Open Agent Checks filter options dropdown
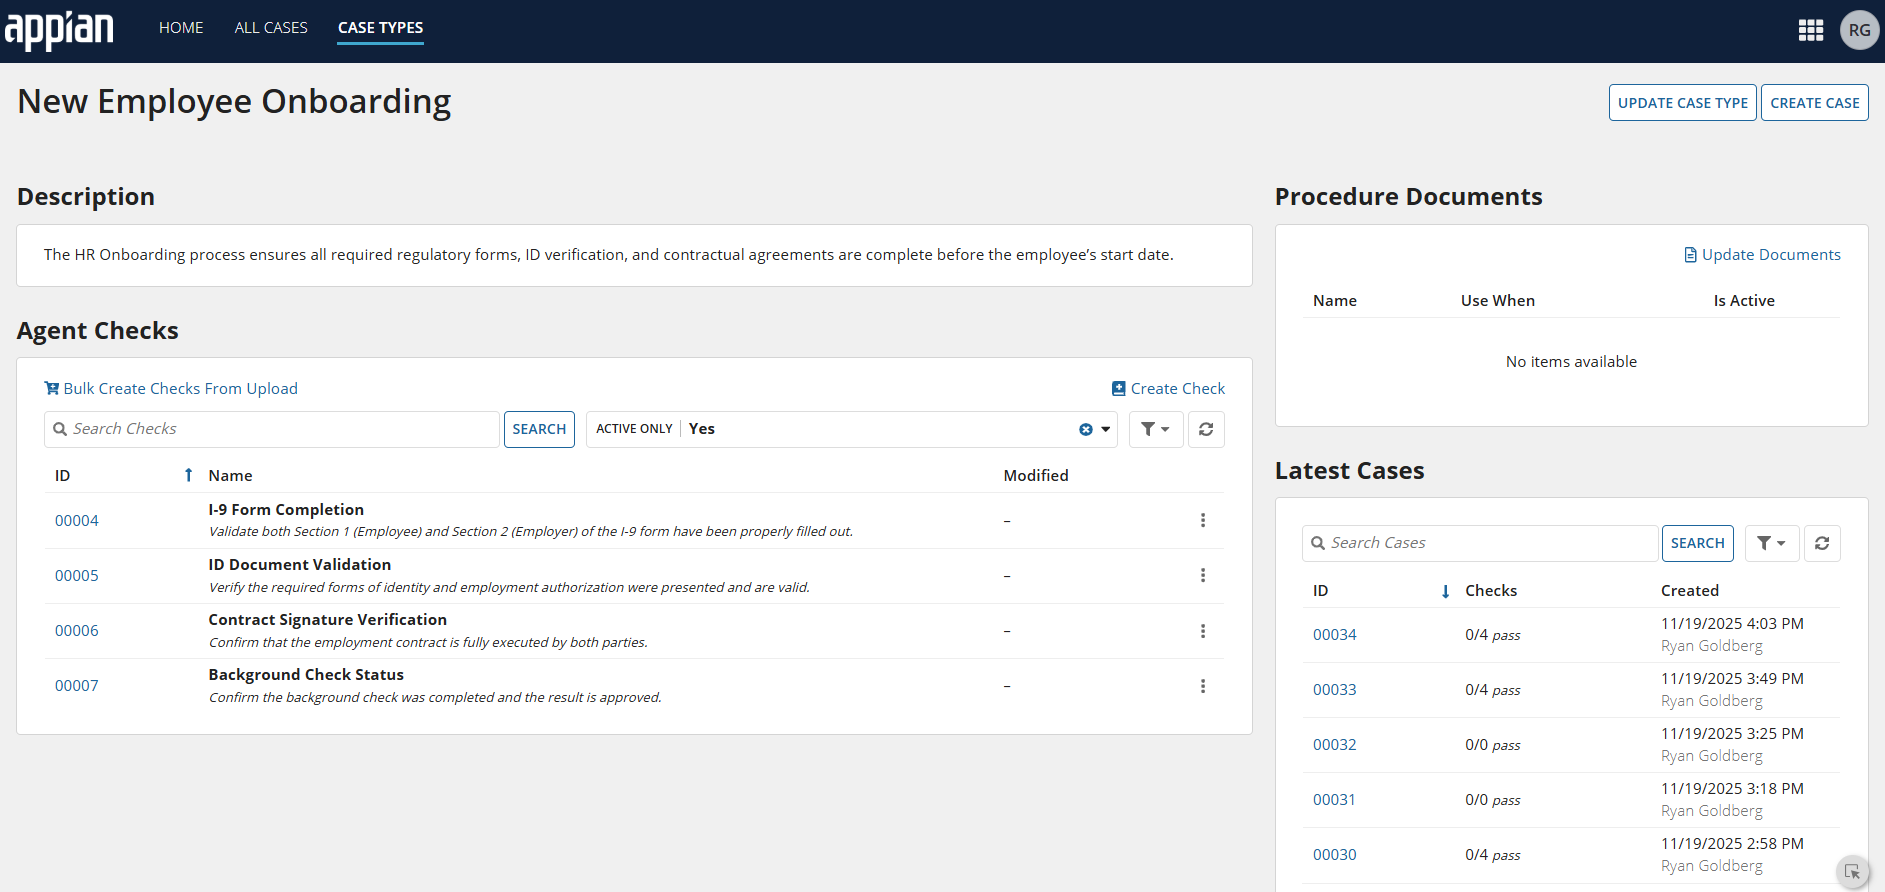Screen dimensions: 1885x892 coord(1155,429)
